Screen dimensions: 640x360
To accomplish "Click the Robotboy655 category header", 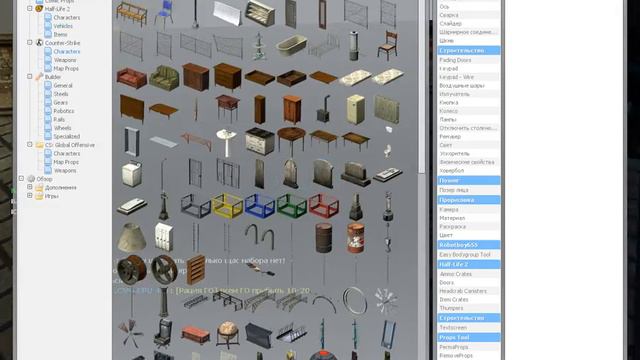I will coord(469,245).
